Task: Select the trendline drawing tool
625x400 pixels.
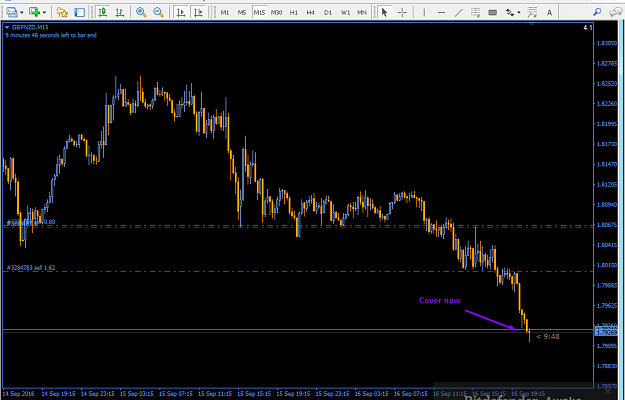Action: [x=458, y=12]
